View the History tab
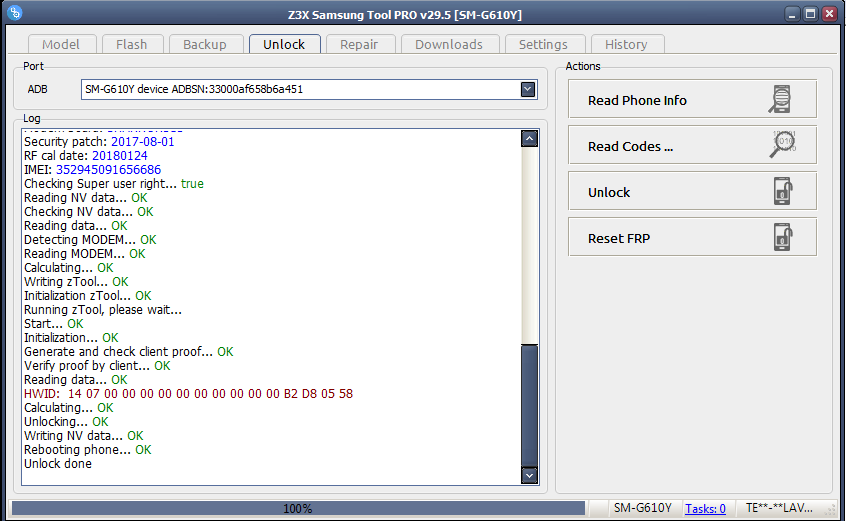This screenshot has width=846, height=521. 626,44
